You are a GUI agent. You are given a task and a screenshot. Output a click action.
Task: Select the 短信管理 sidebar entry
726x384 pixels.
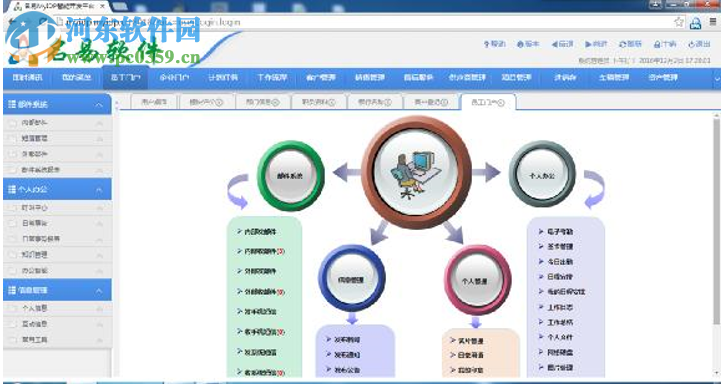click(x=57, y=138)
